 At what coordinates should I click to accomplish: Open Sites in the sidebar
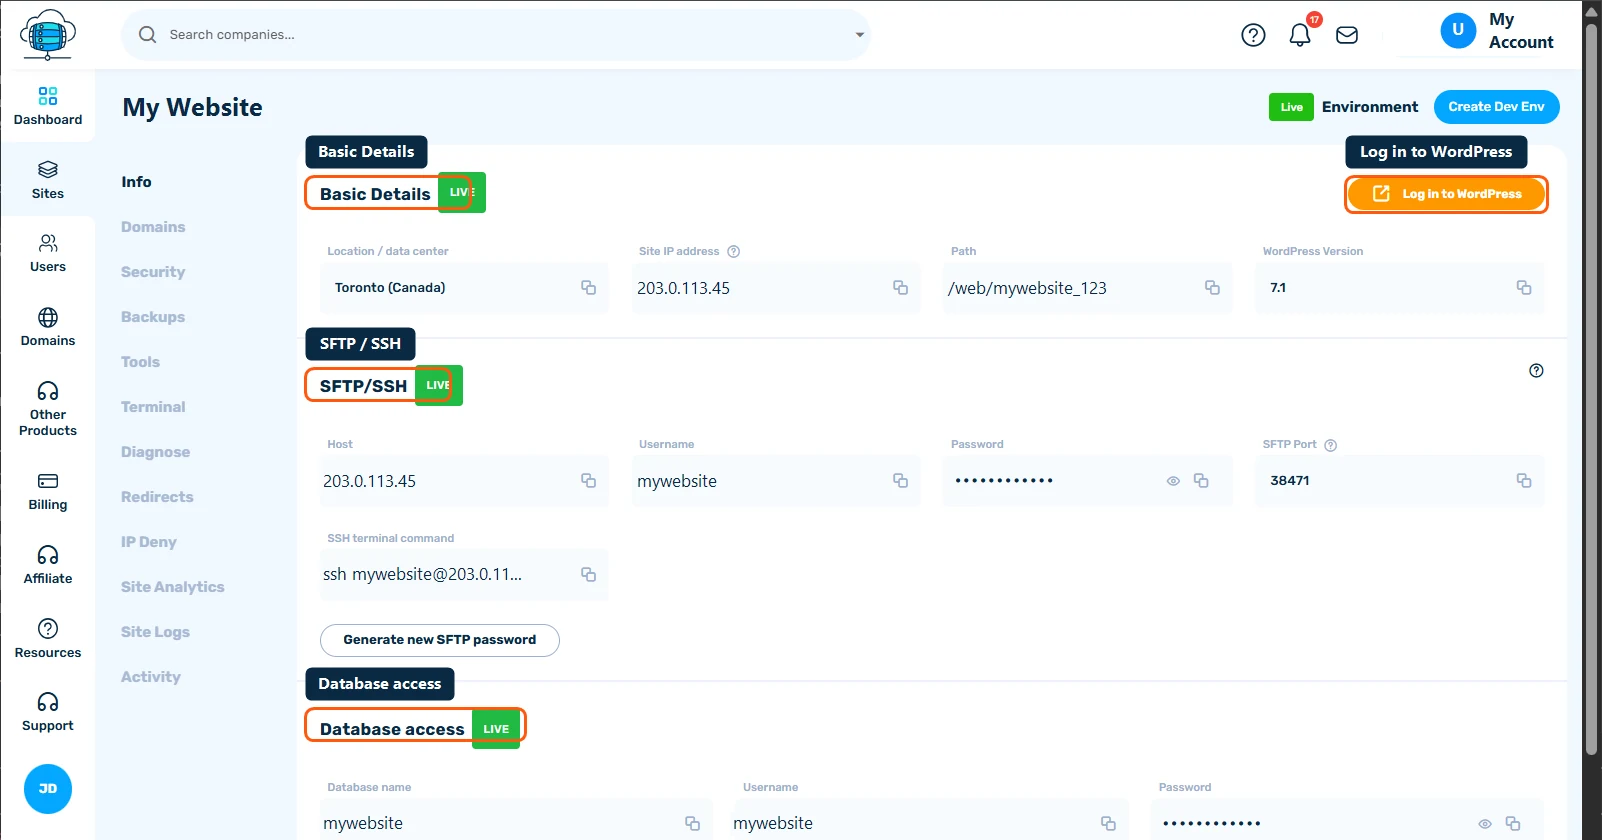[48, 180]
